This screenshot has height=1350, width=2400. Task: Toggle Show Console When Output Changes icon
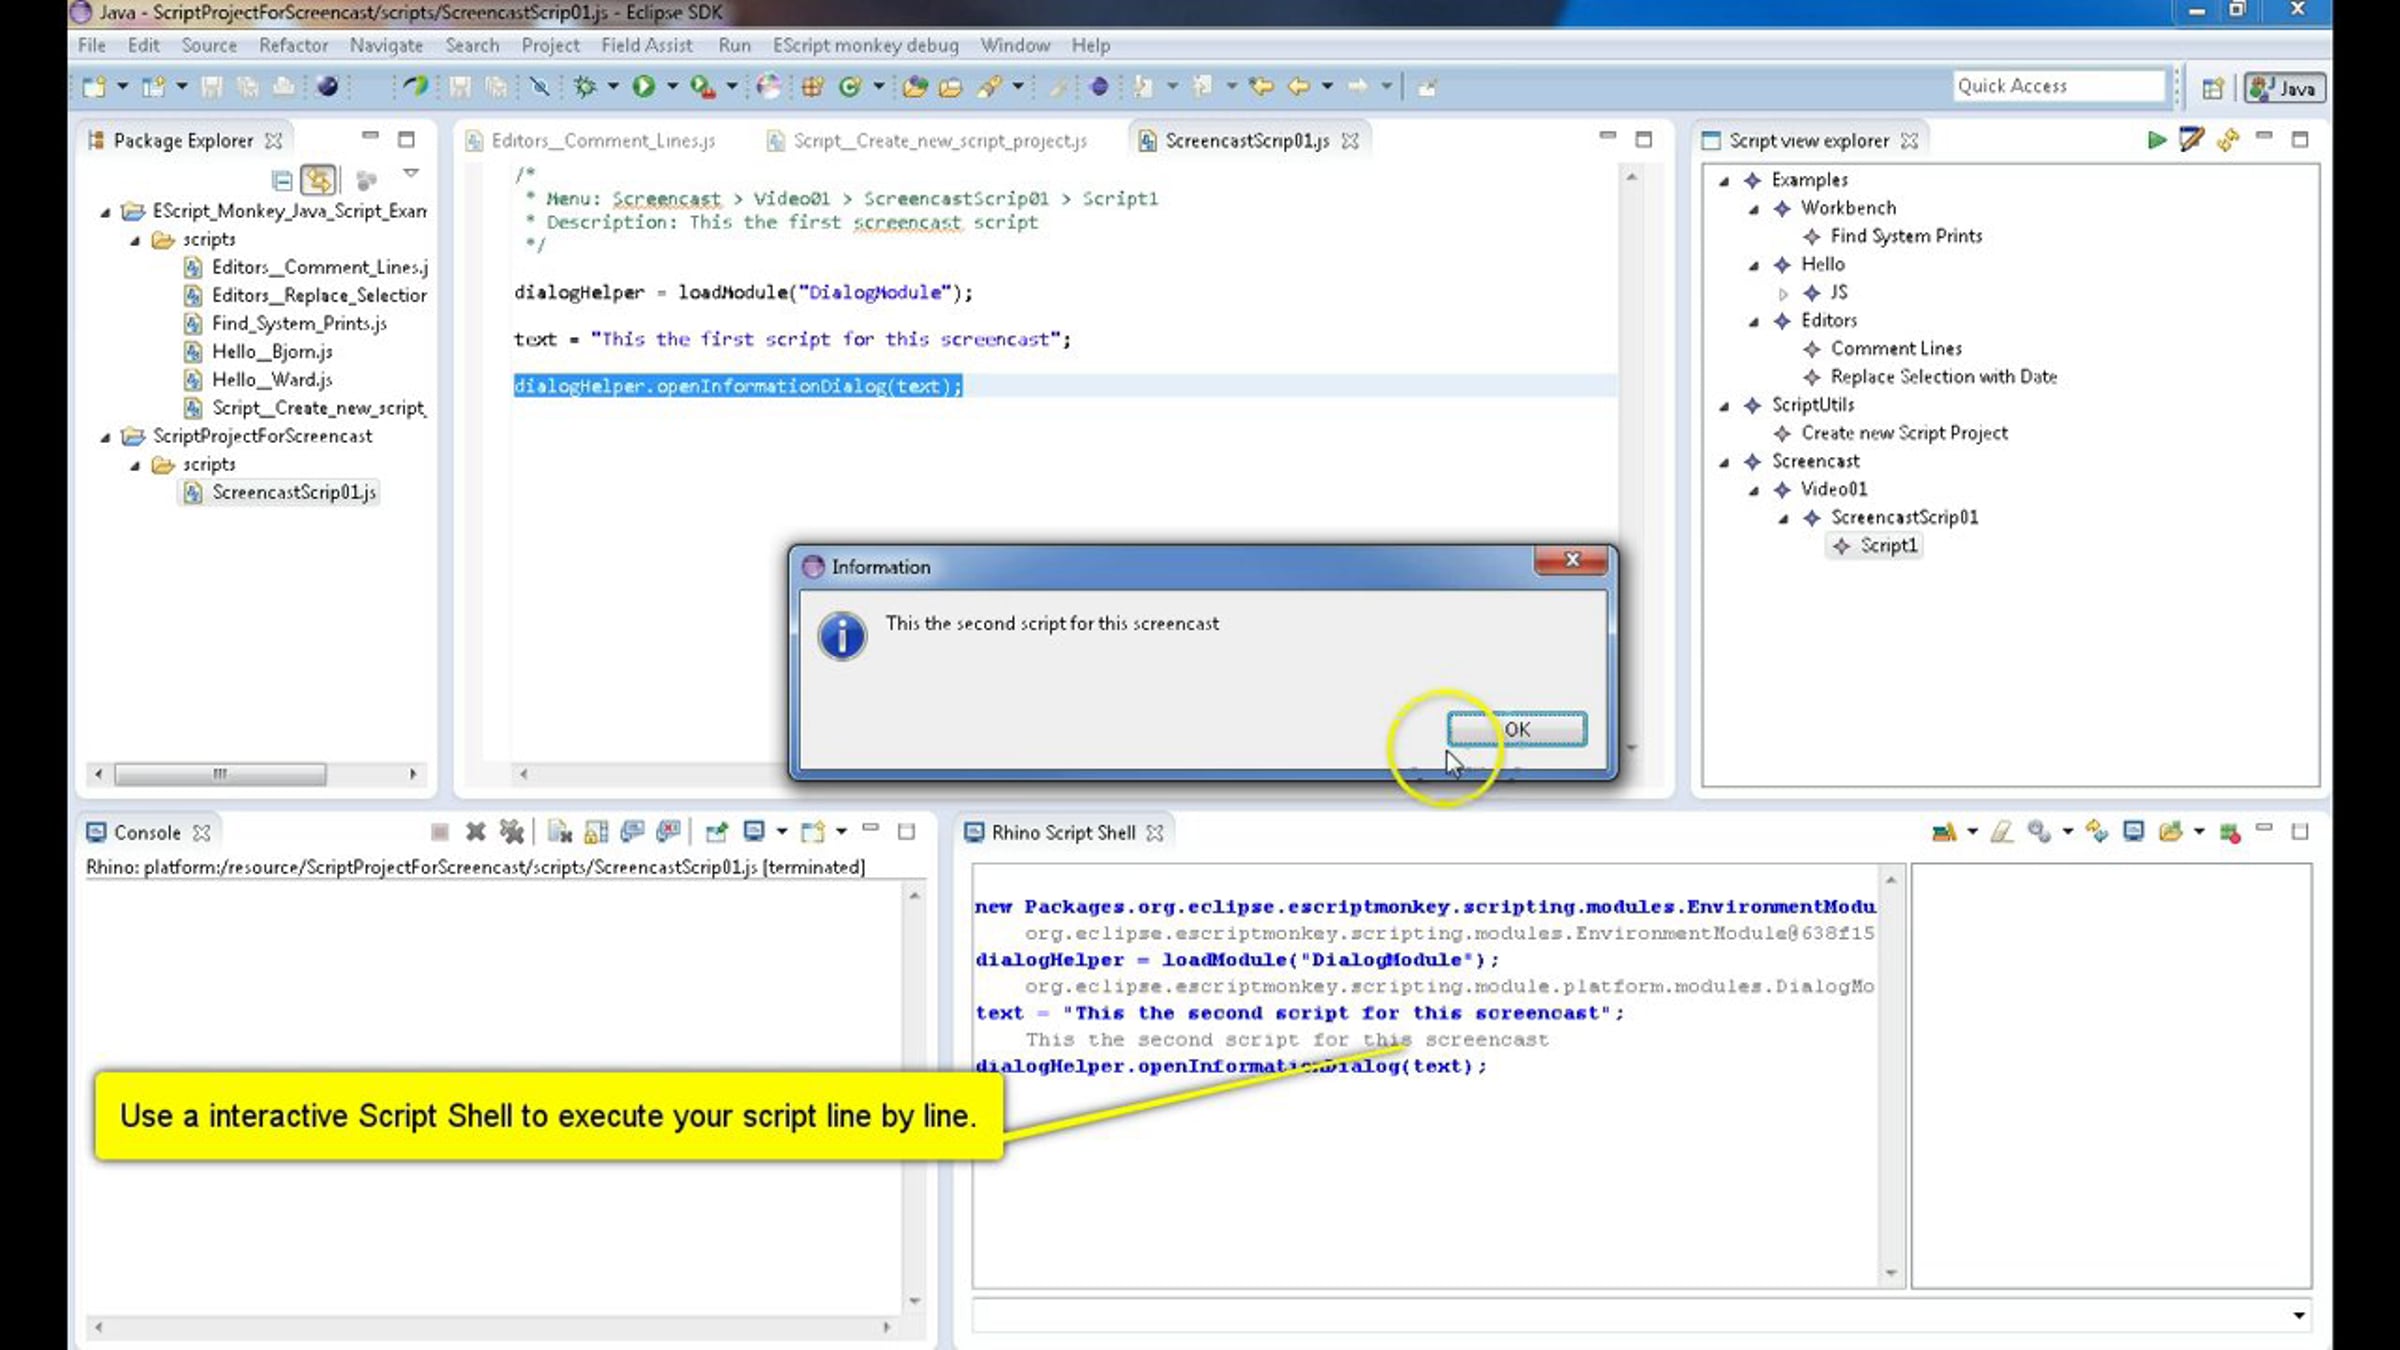coord(632,831)
